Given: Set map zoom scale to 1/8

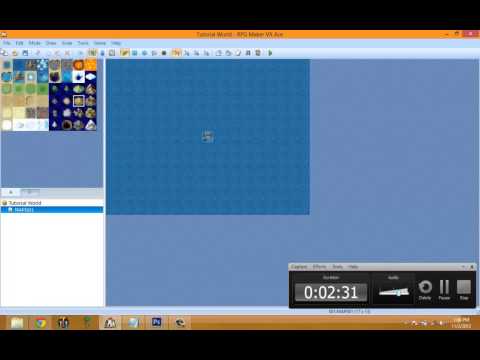Looking at the screenshot, I should point(206,53).
